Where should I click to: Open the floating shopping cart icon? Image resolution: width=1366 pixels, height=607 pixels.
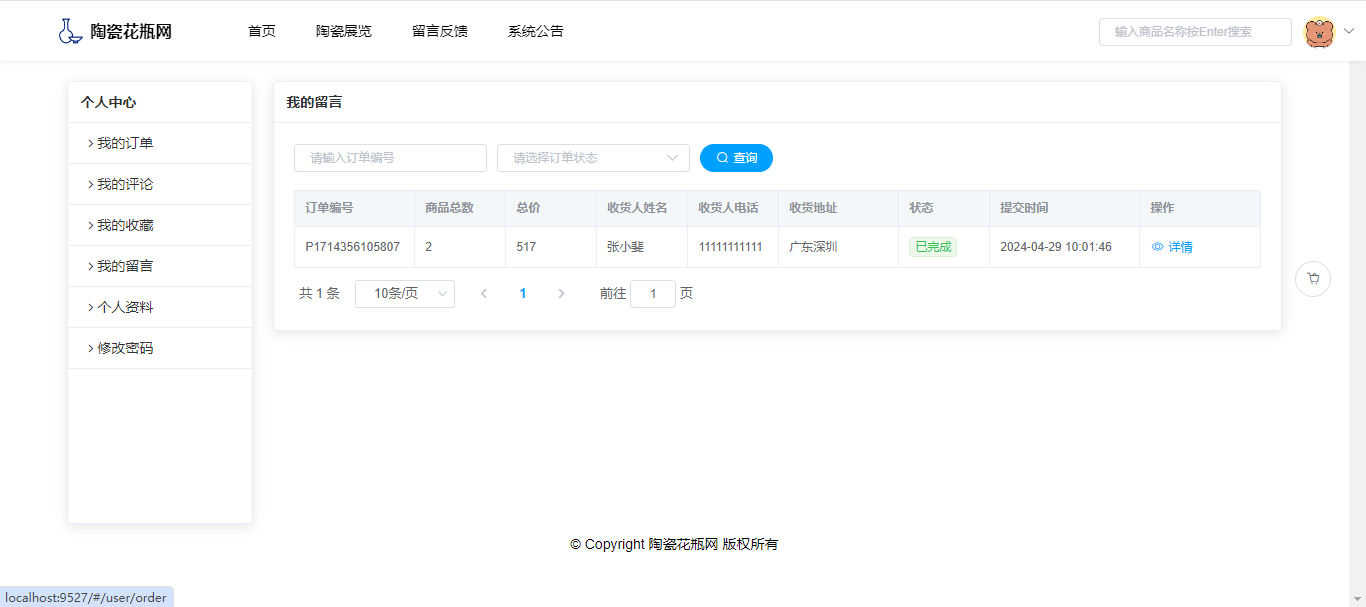(1312, 279)
